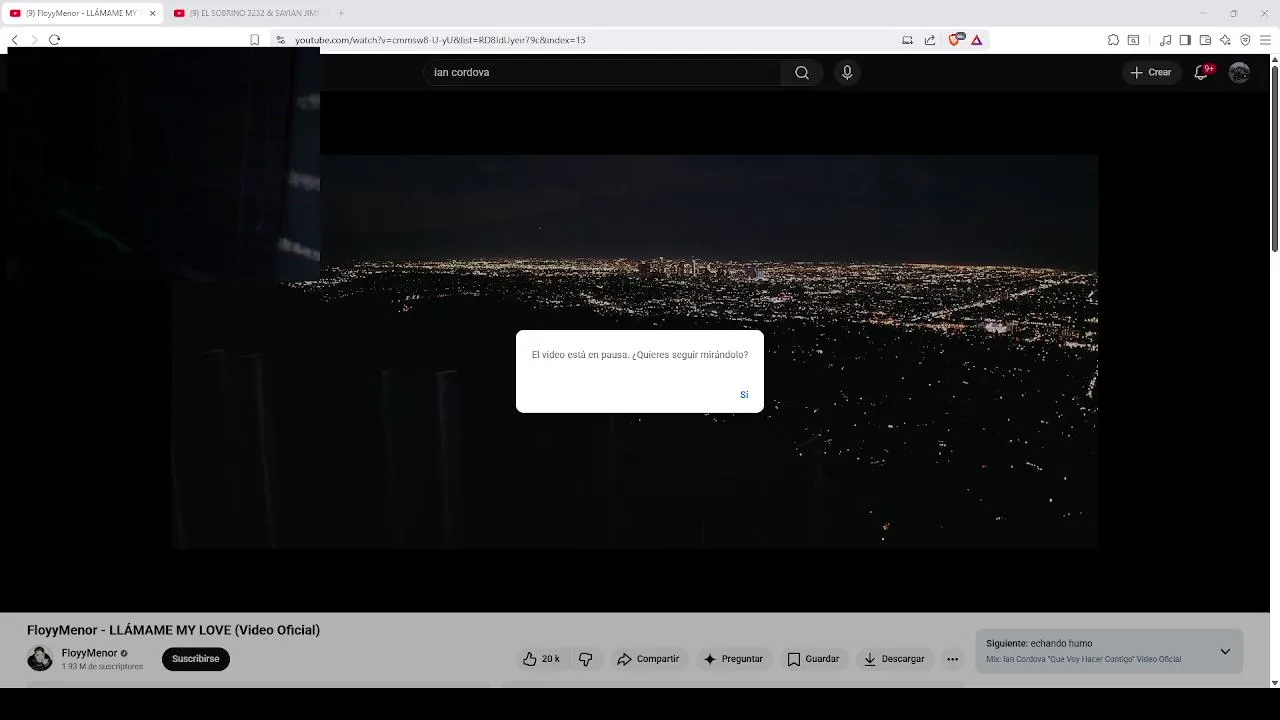The width and height of the screenshot is (1280, 720).
Task: Start voice search with microphone icon
Action: 847,72
